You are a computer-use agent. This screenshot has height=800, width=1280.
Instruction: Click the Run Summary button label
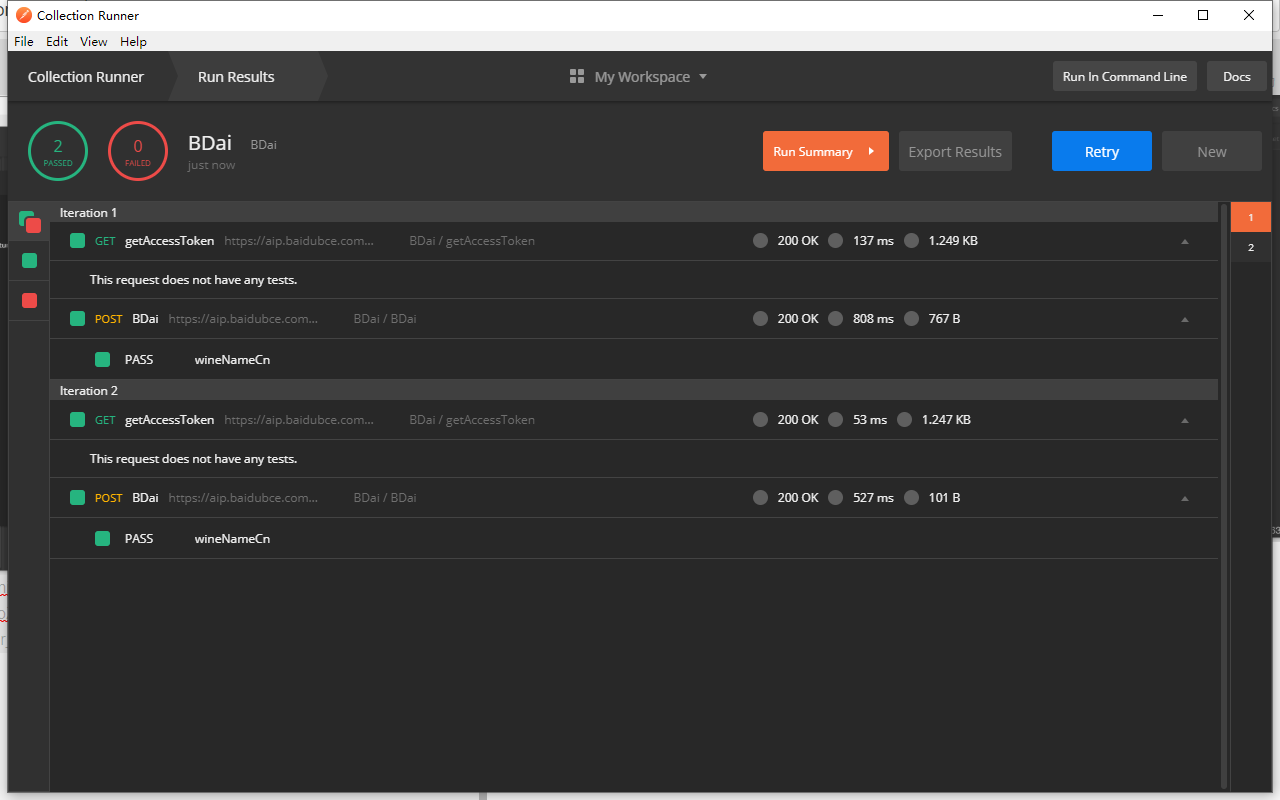click(813, 152)
